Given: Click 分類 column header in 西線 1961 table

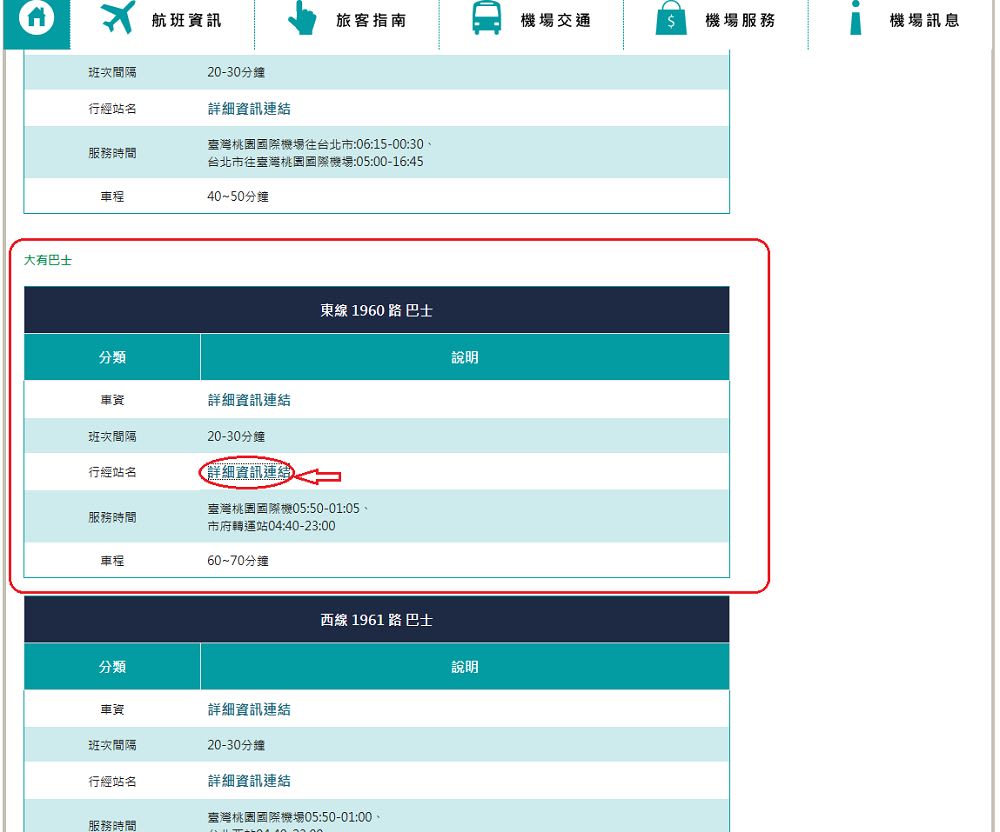Looking at the screenshot, I should click(x=112, y=667).
